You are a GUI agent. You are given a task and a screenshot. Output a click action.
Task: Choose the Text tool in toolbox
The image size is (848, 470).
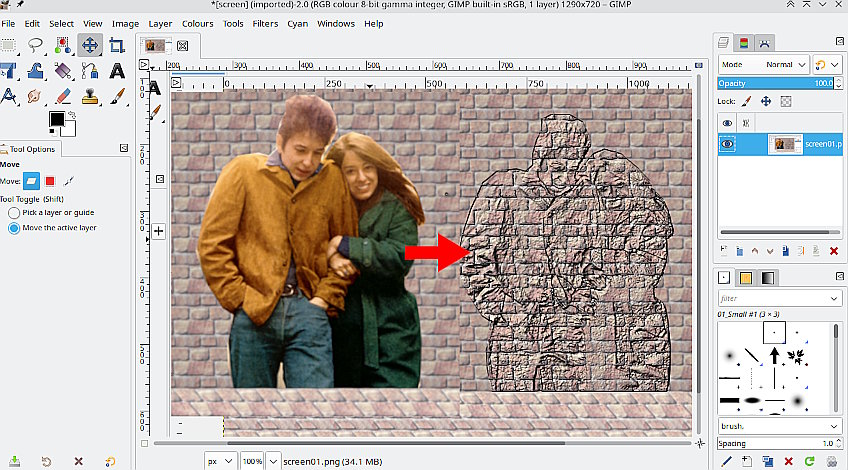[x=117, y=71]
